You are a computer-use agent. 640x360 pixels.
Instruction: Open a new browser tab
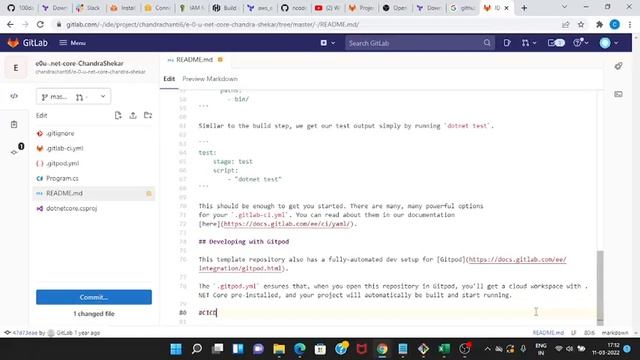tap(524, 8)
